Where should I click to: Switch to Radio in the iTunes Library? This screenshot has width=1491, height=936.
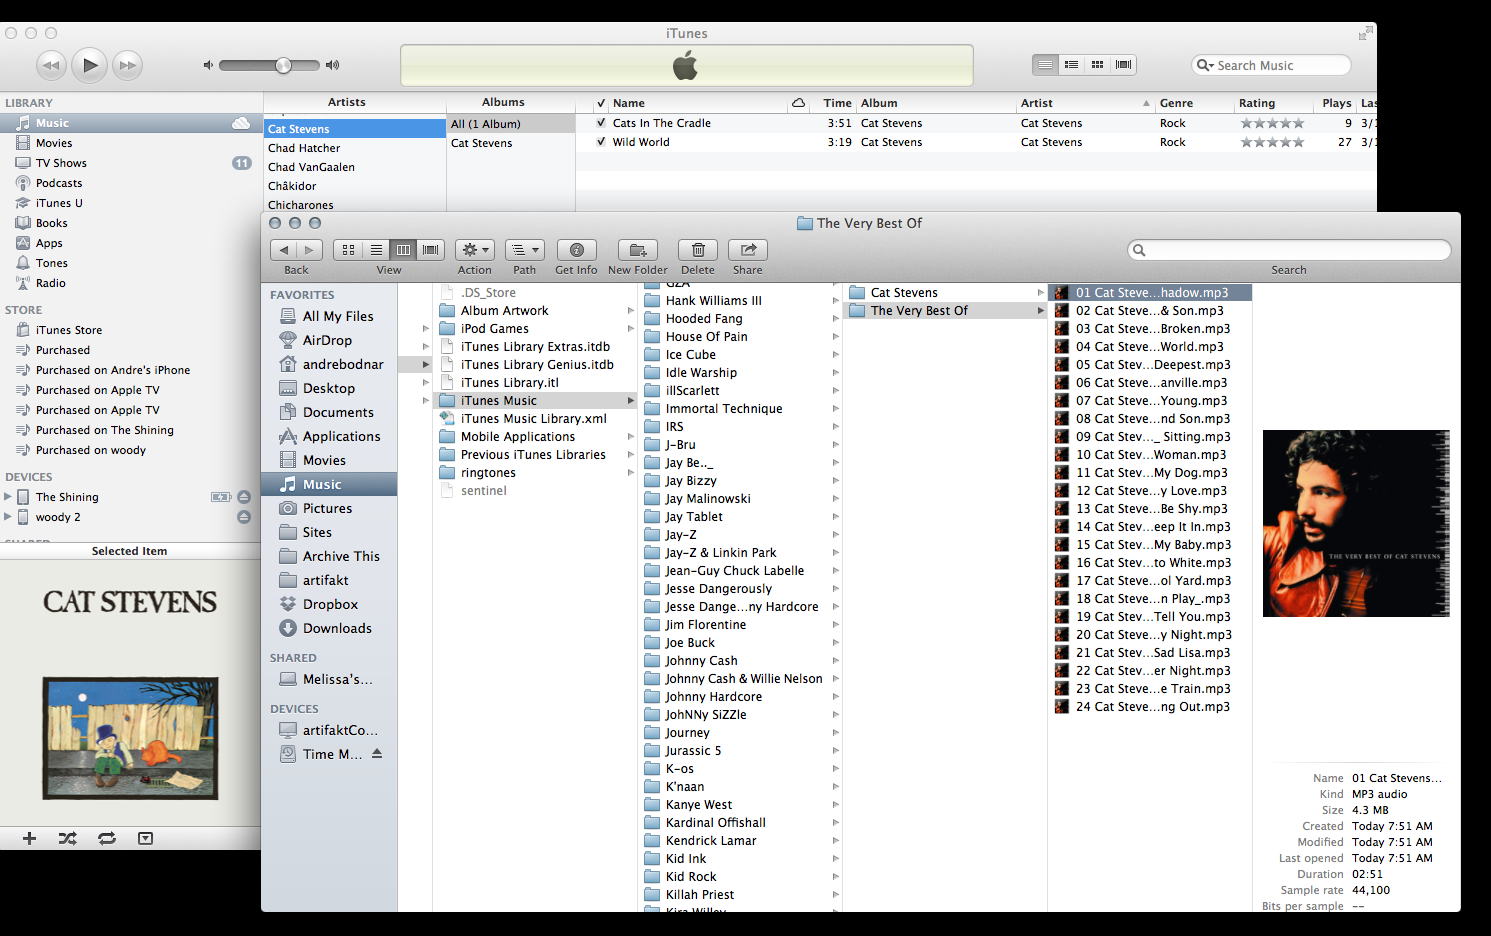50,282
